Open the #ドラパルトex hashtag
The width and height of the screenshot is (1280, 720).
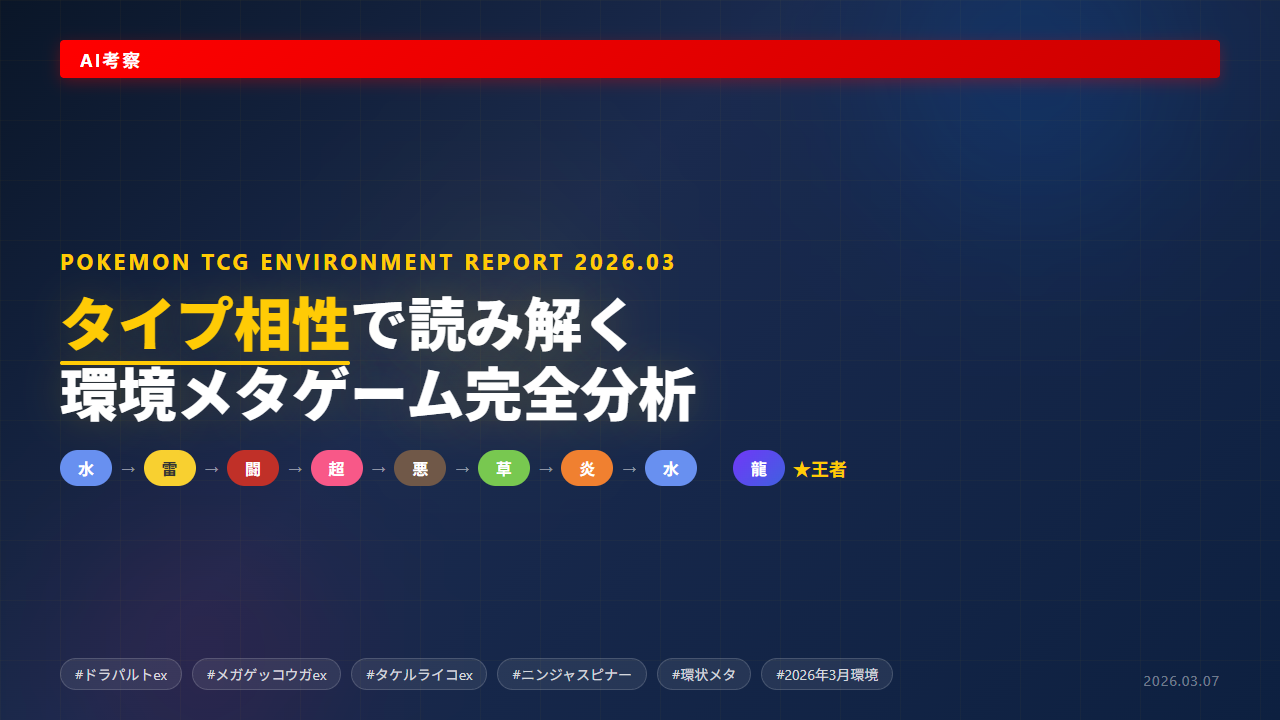pos(121,674)
